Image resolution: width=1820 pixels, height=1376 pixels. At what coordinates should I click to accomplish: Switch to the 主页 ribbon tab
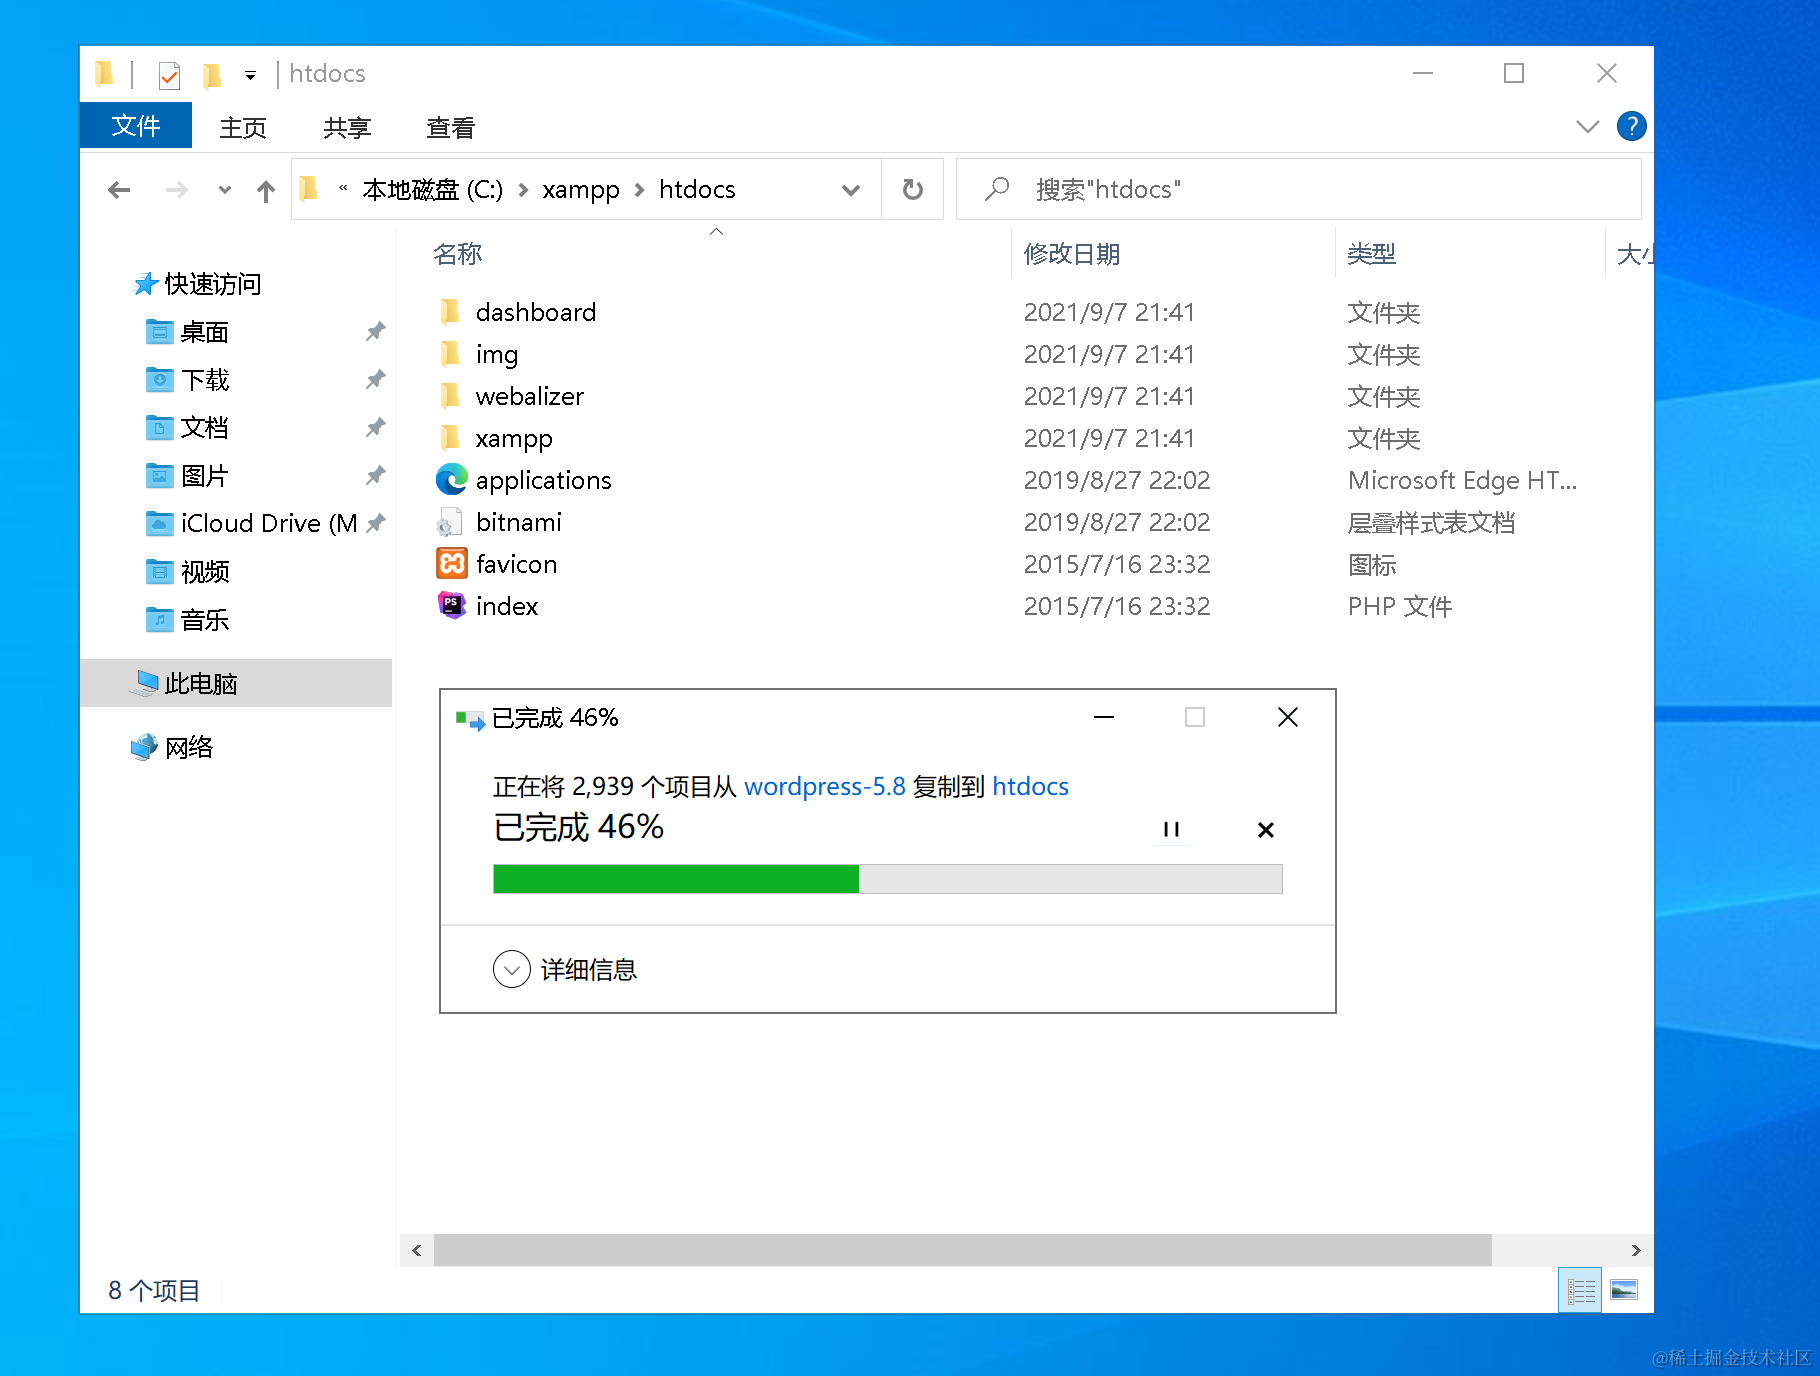243,128
